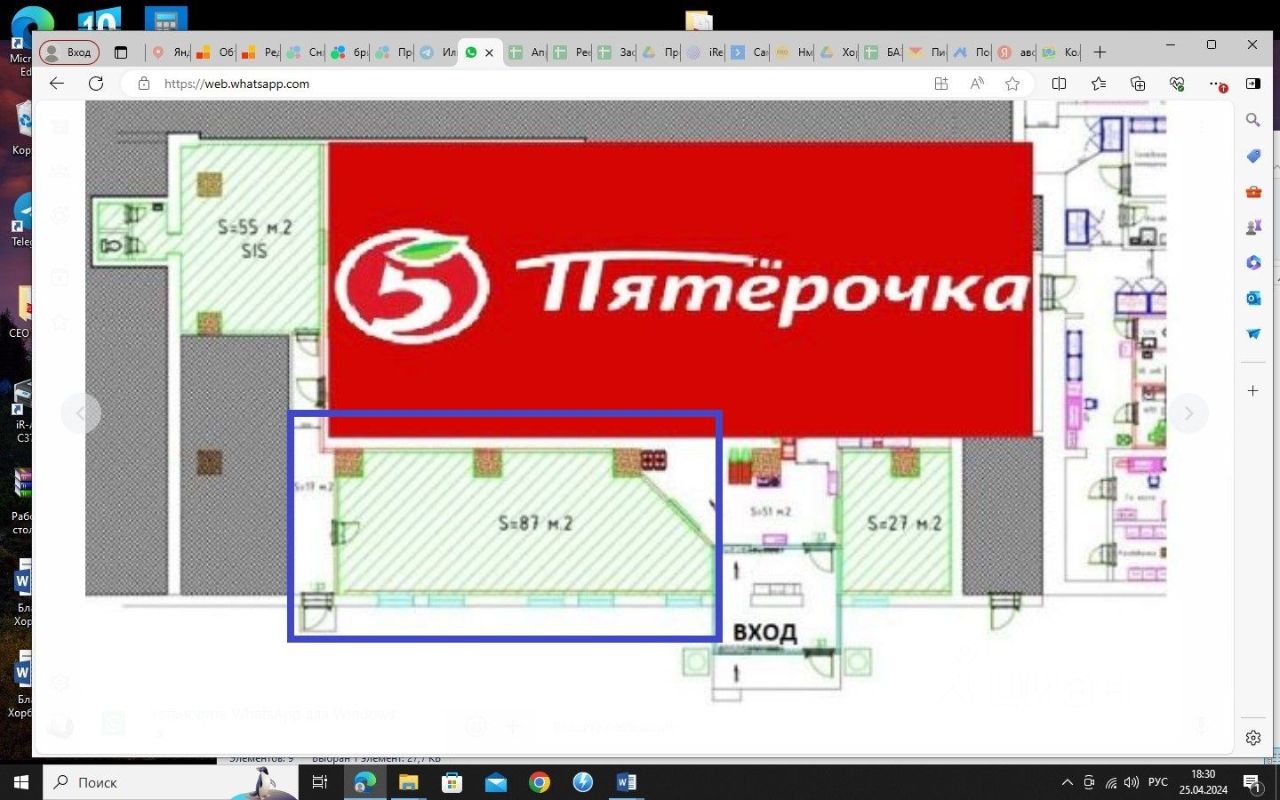
Task: Switch to the Пи tab
Action: point(927,52)
